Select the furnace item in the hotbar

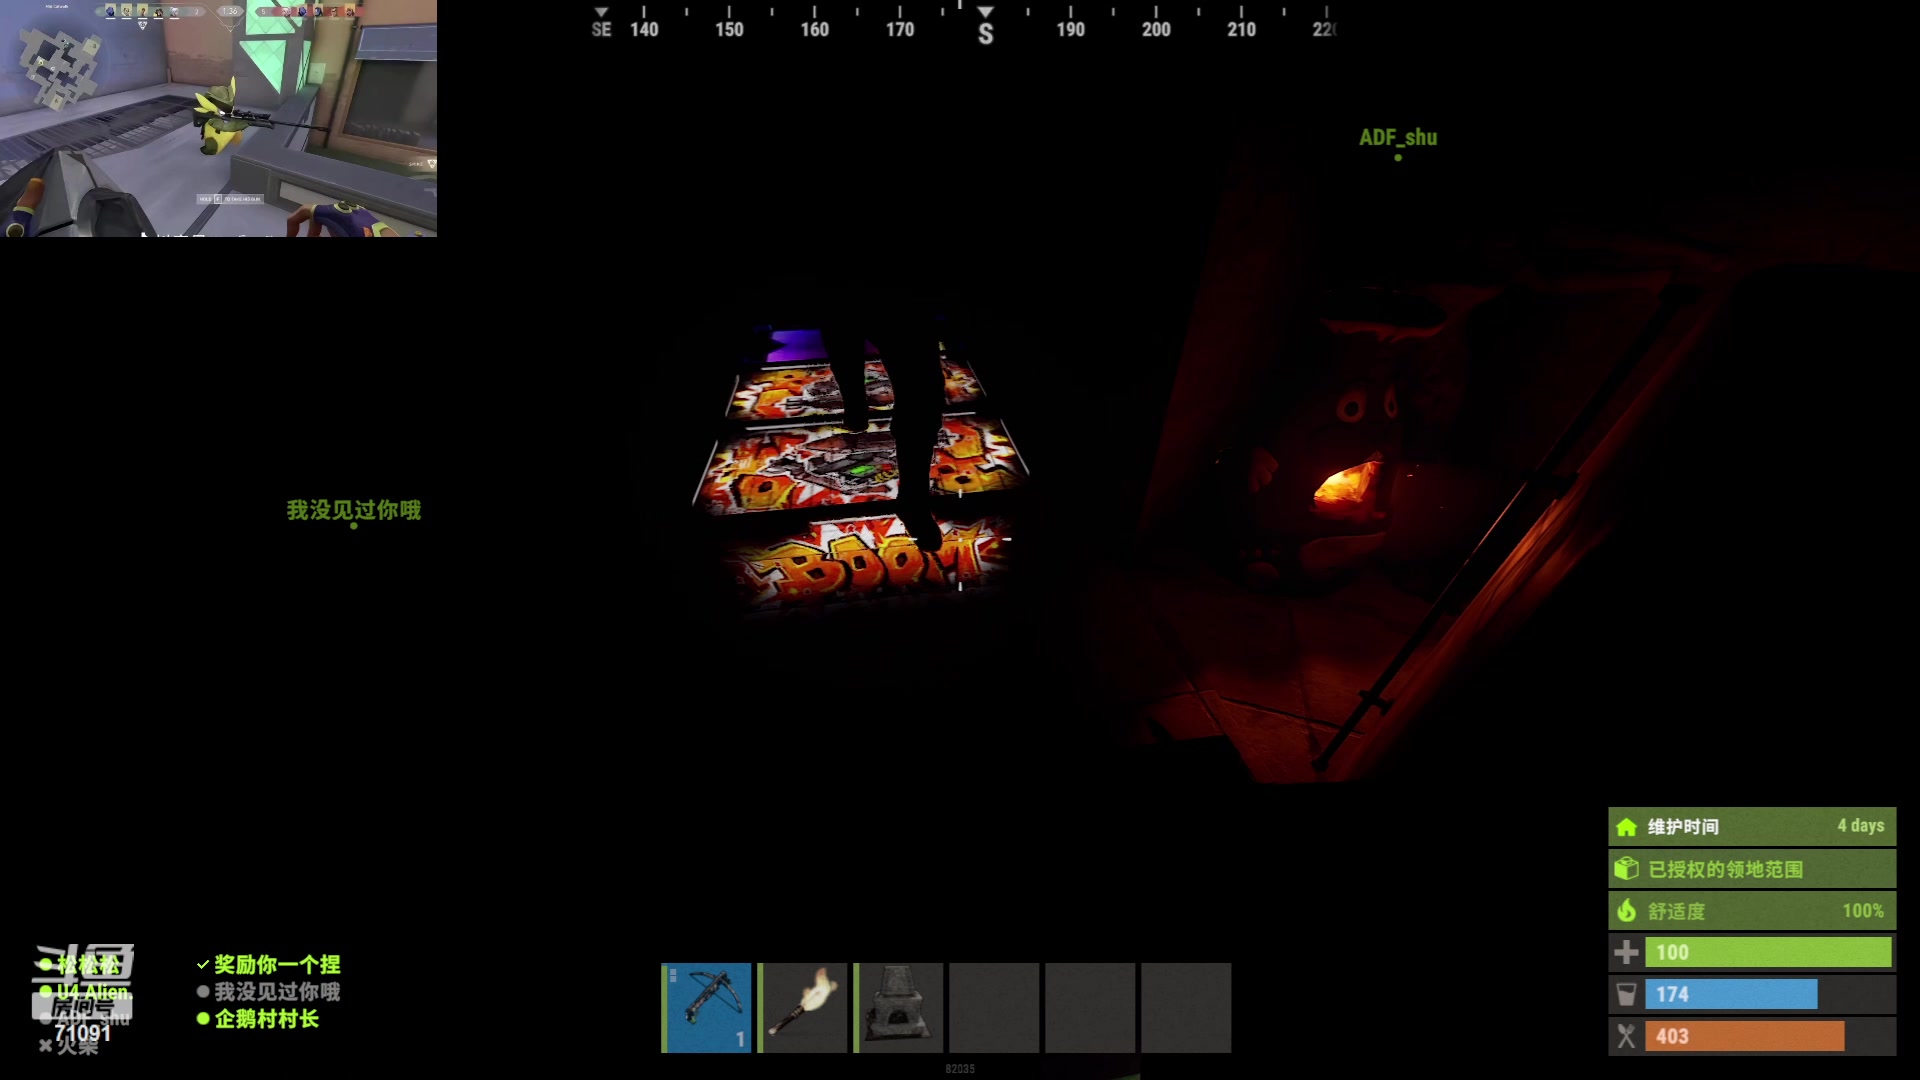click(x=898, y=1007)
